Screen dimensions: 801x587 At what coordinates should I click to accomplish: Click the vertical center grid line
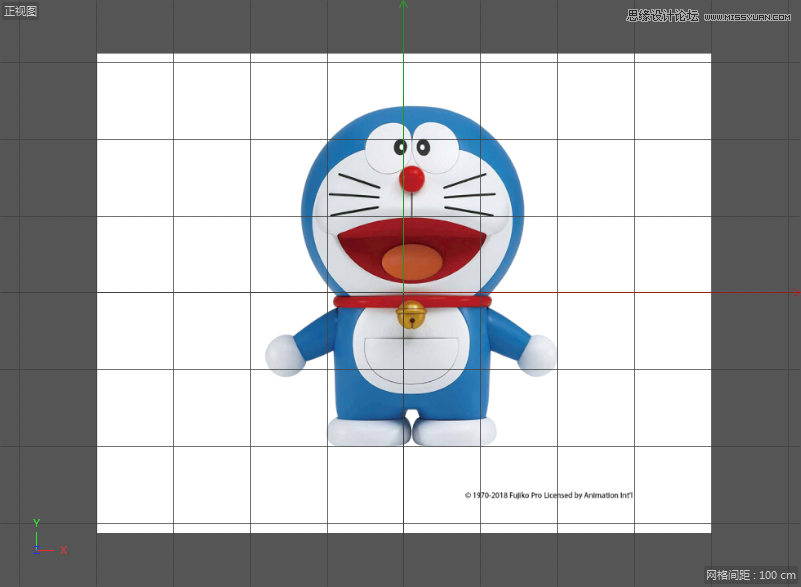[x=404, y=470]
